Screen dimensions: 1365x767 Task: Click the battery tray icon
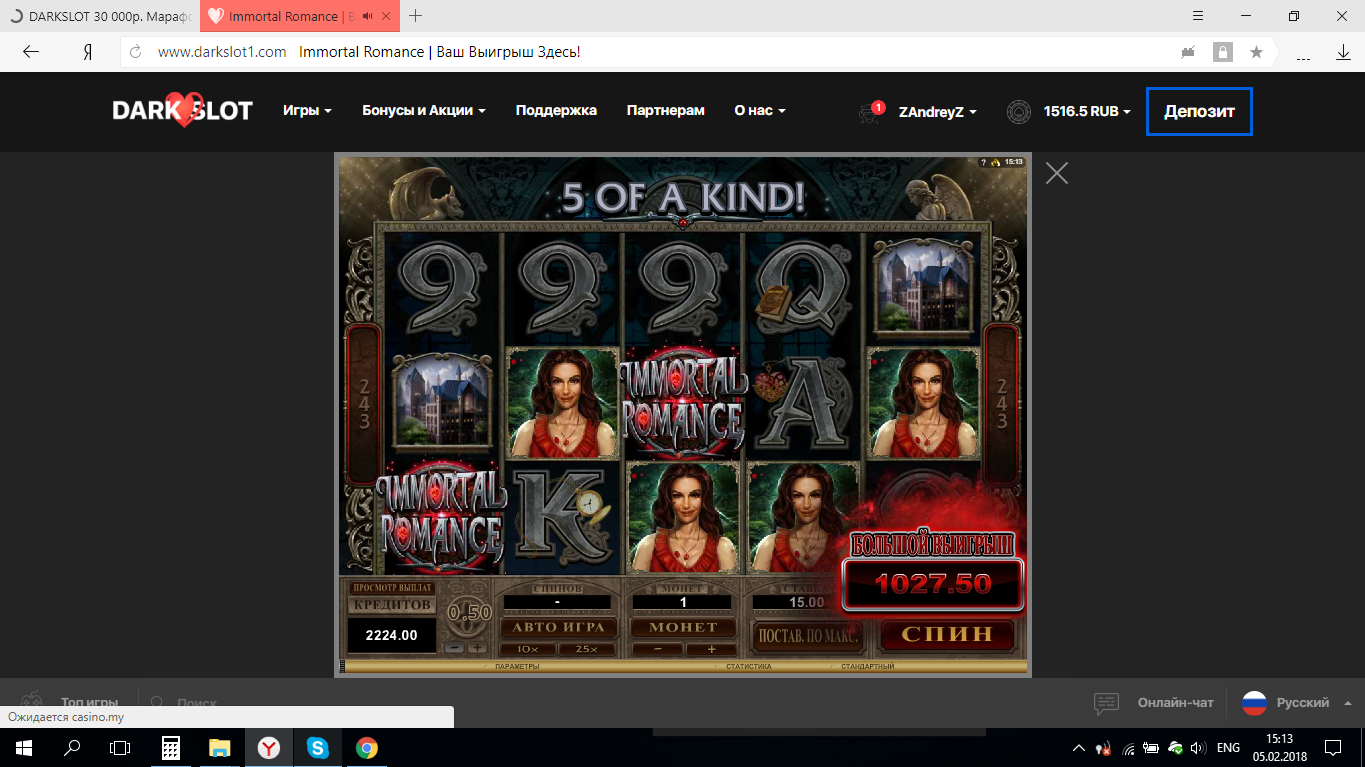[1152, 747]
